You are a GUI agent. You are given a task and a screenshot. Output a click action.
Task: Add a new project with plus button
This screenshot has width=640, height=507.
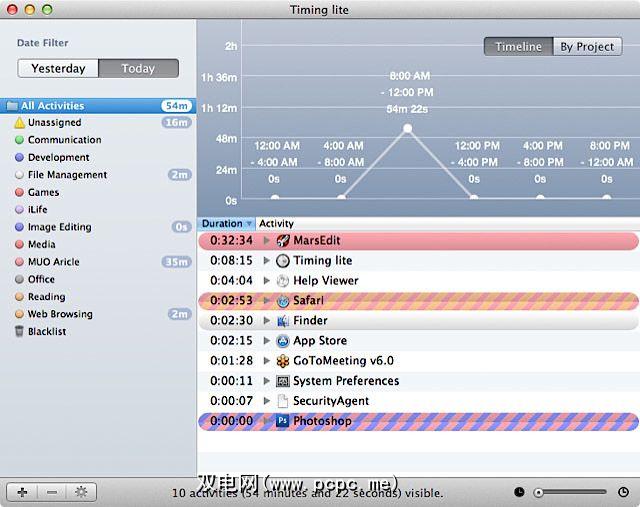click(22, 492)
